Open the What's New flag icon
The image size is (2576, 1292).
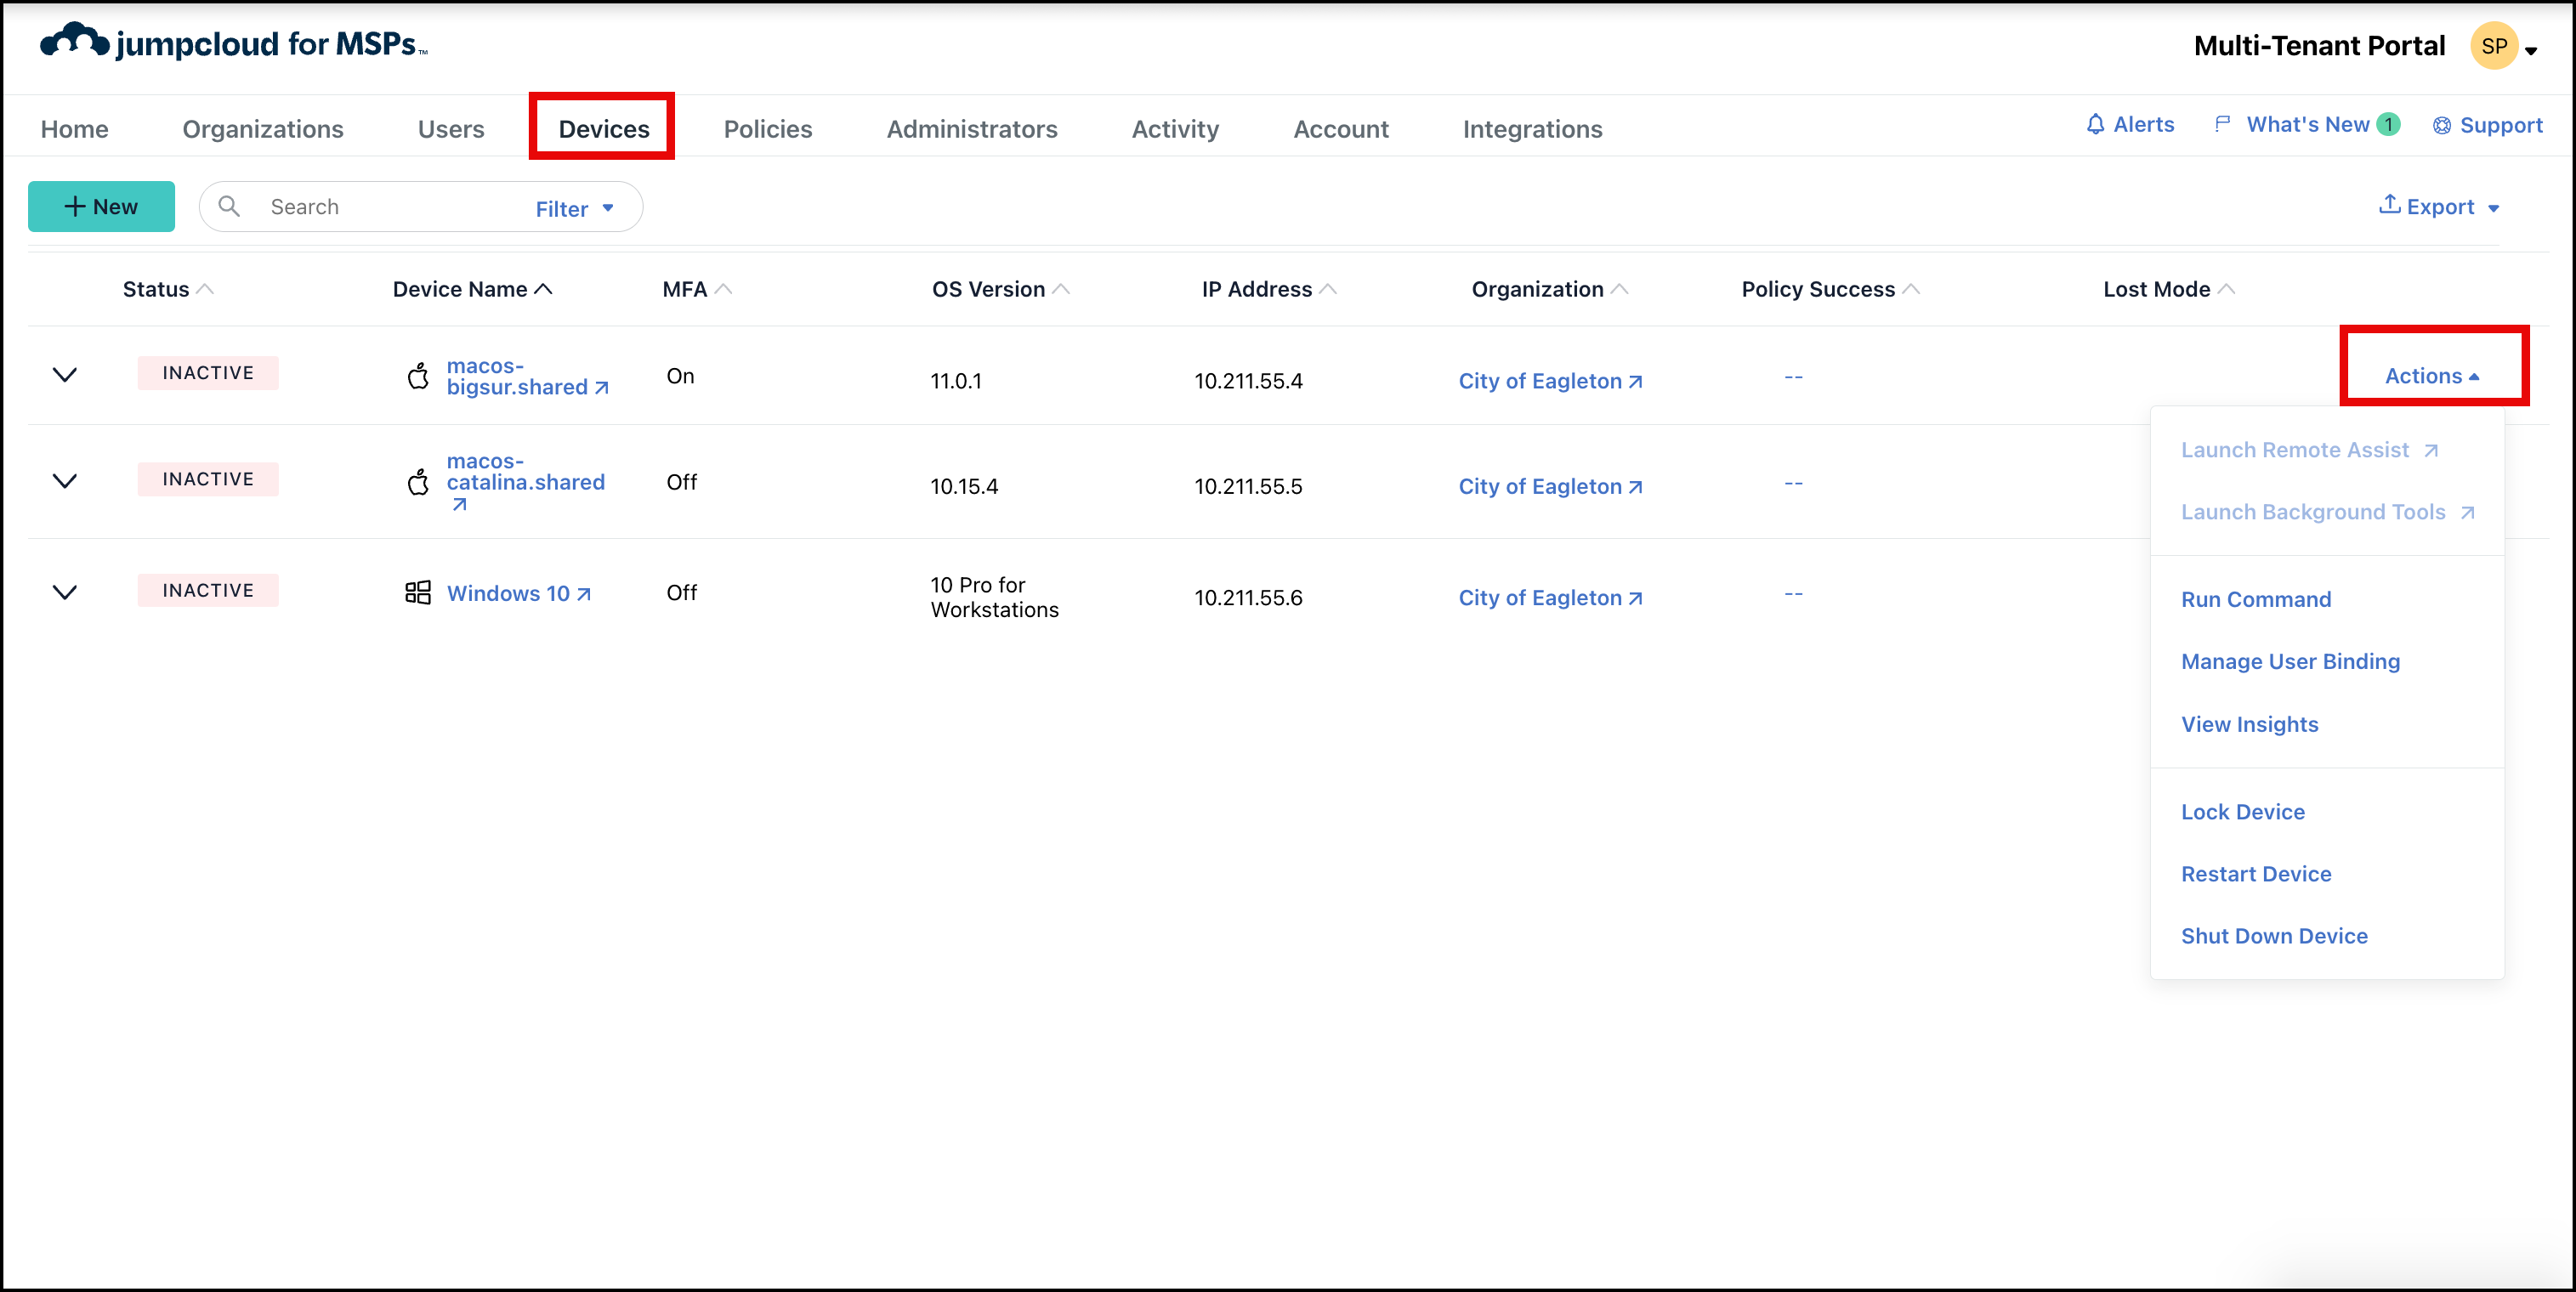click(x=2222, y=124)
